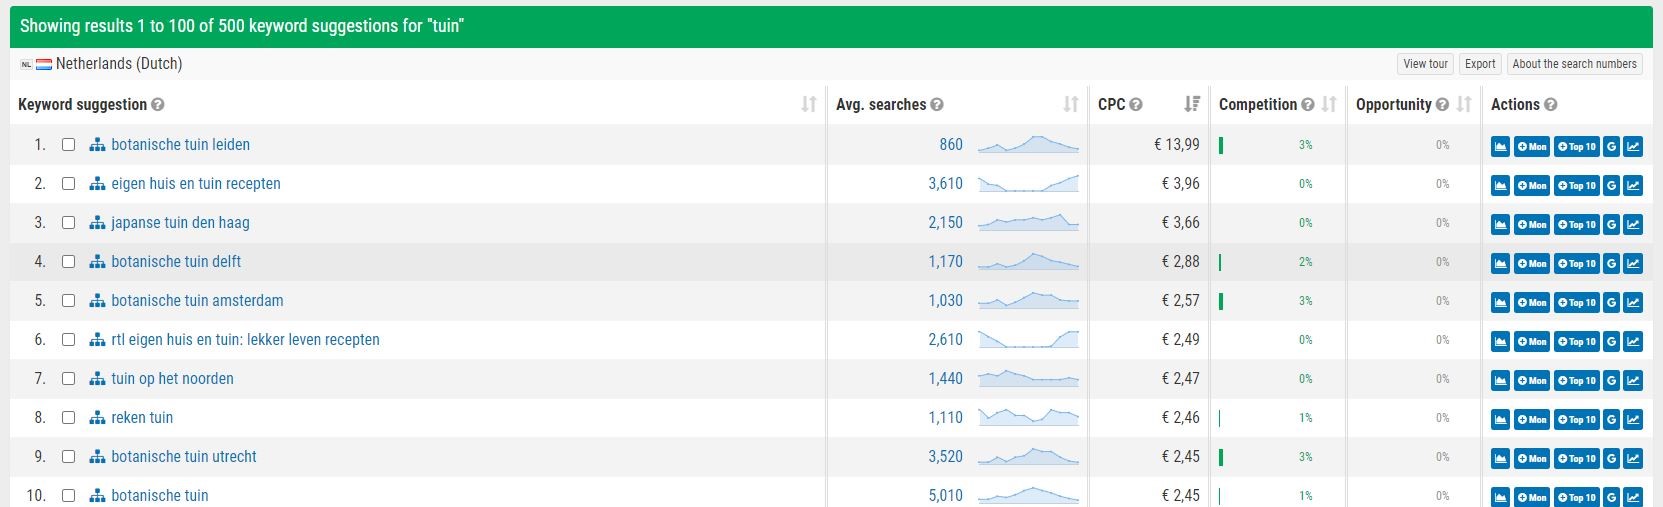Open Google icon for 'rtl eigen huis en tuin' row
Viewport: 1663px width, 507px height.
tap(1611, 341)
